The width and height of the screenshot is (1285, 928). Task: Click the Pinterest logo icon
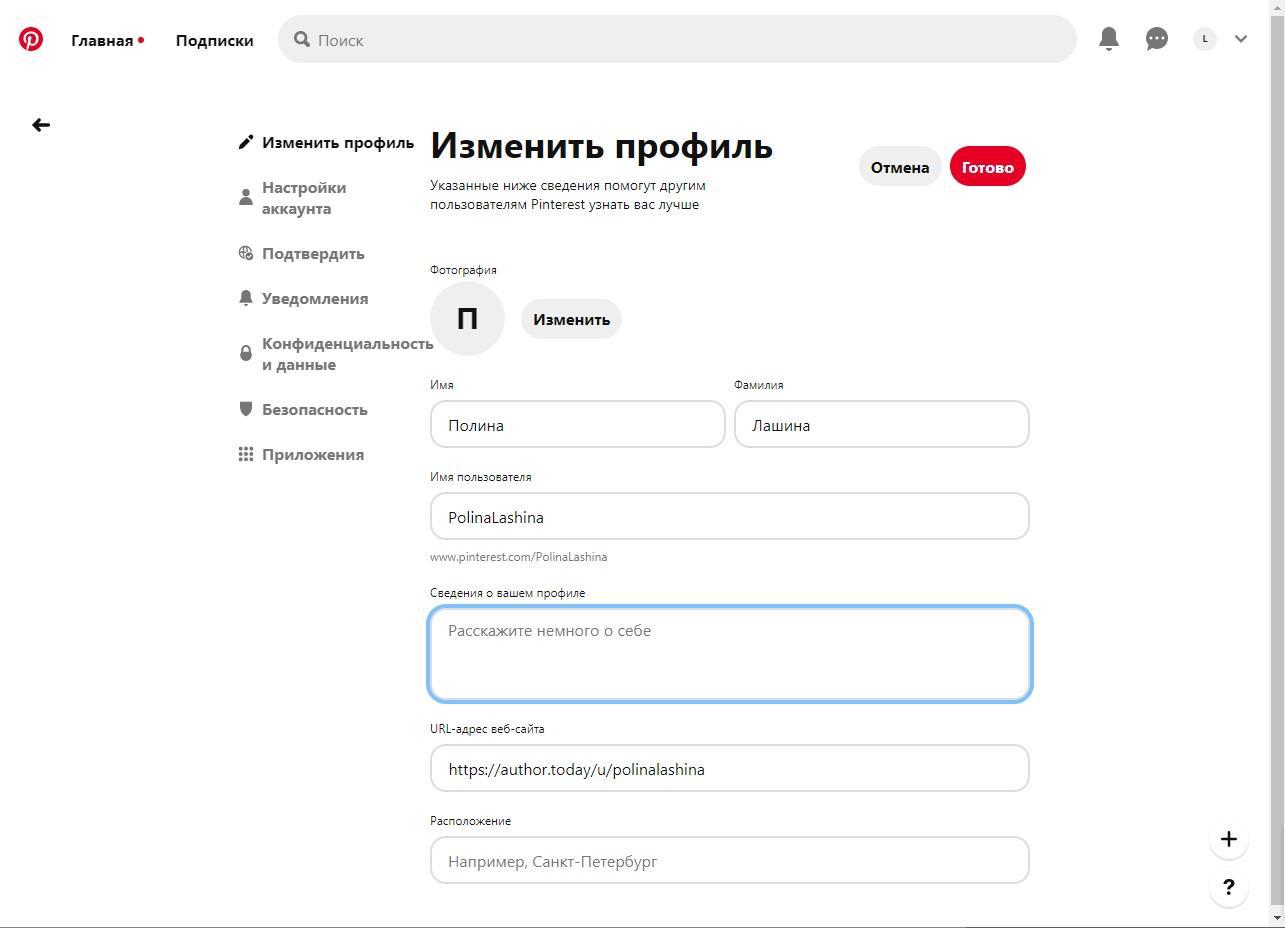31,40
